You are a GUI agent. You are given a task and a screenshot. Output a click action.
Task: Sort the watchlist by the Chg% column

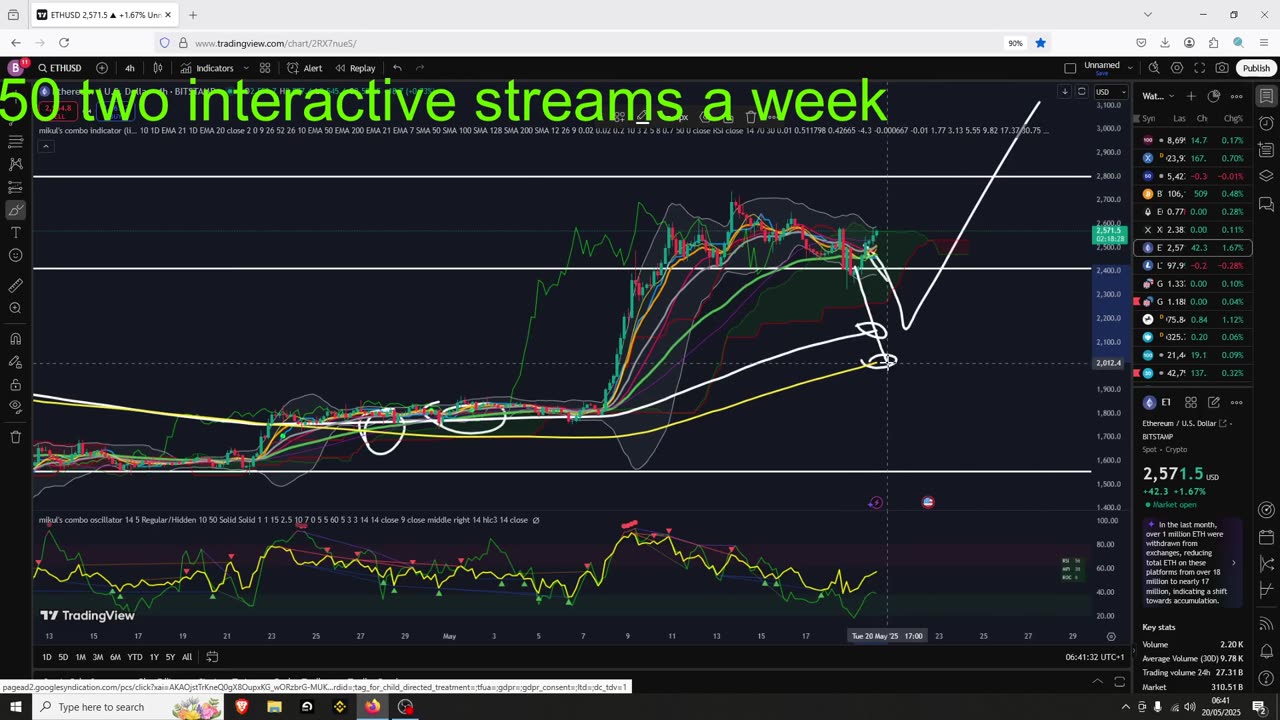click(x=1233, y=118)
